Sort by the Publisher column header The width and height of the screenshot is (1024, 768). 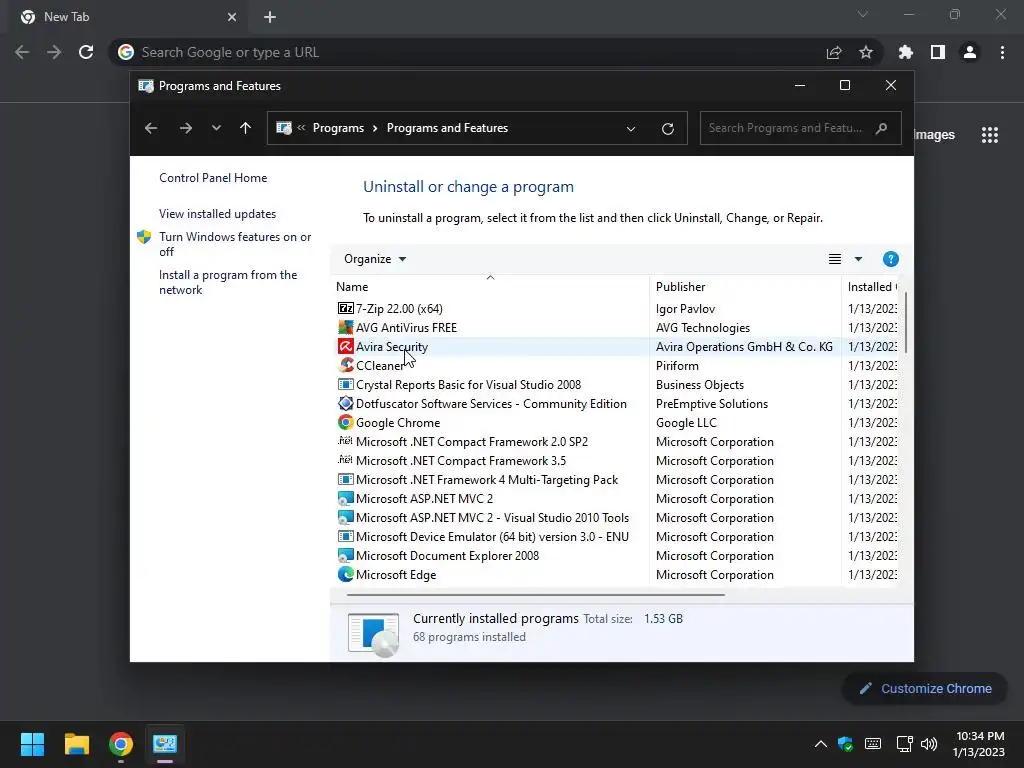pyautogui.click(x=745, y=286)
